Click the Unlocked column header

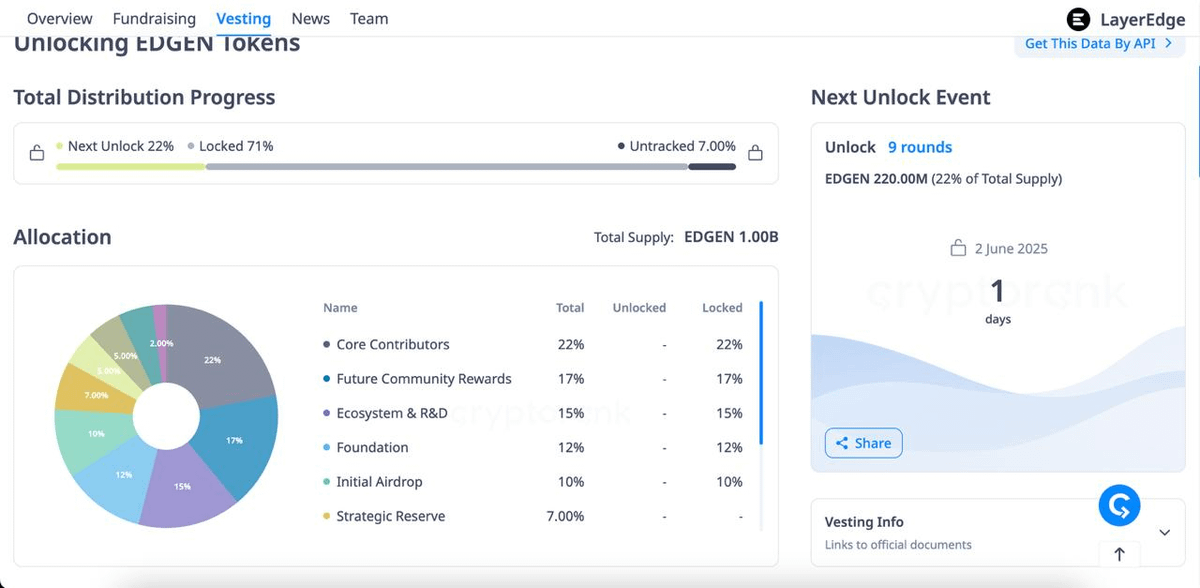click(x=639, y=308)
